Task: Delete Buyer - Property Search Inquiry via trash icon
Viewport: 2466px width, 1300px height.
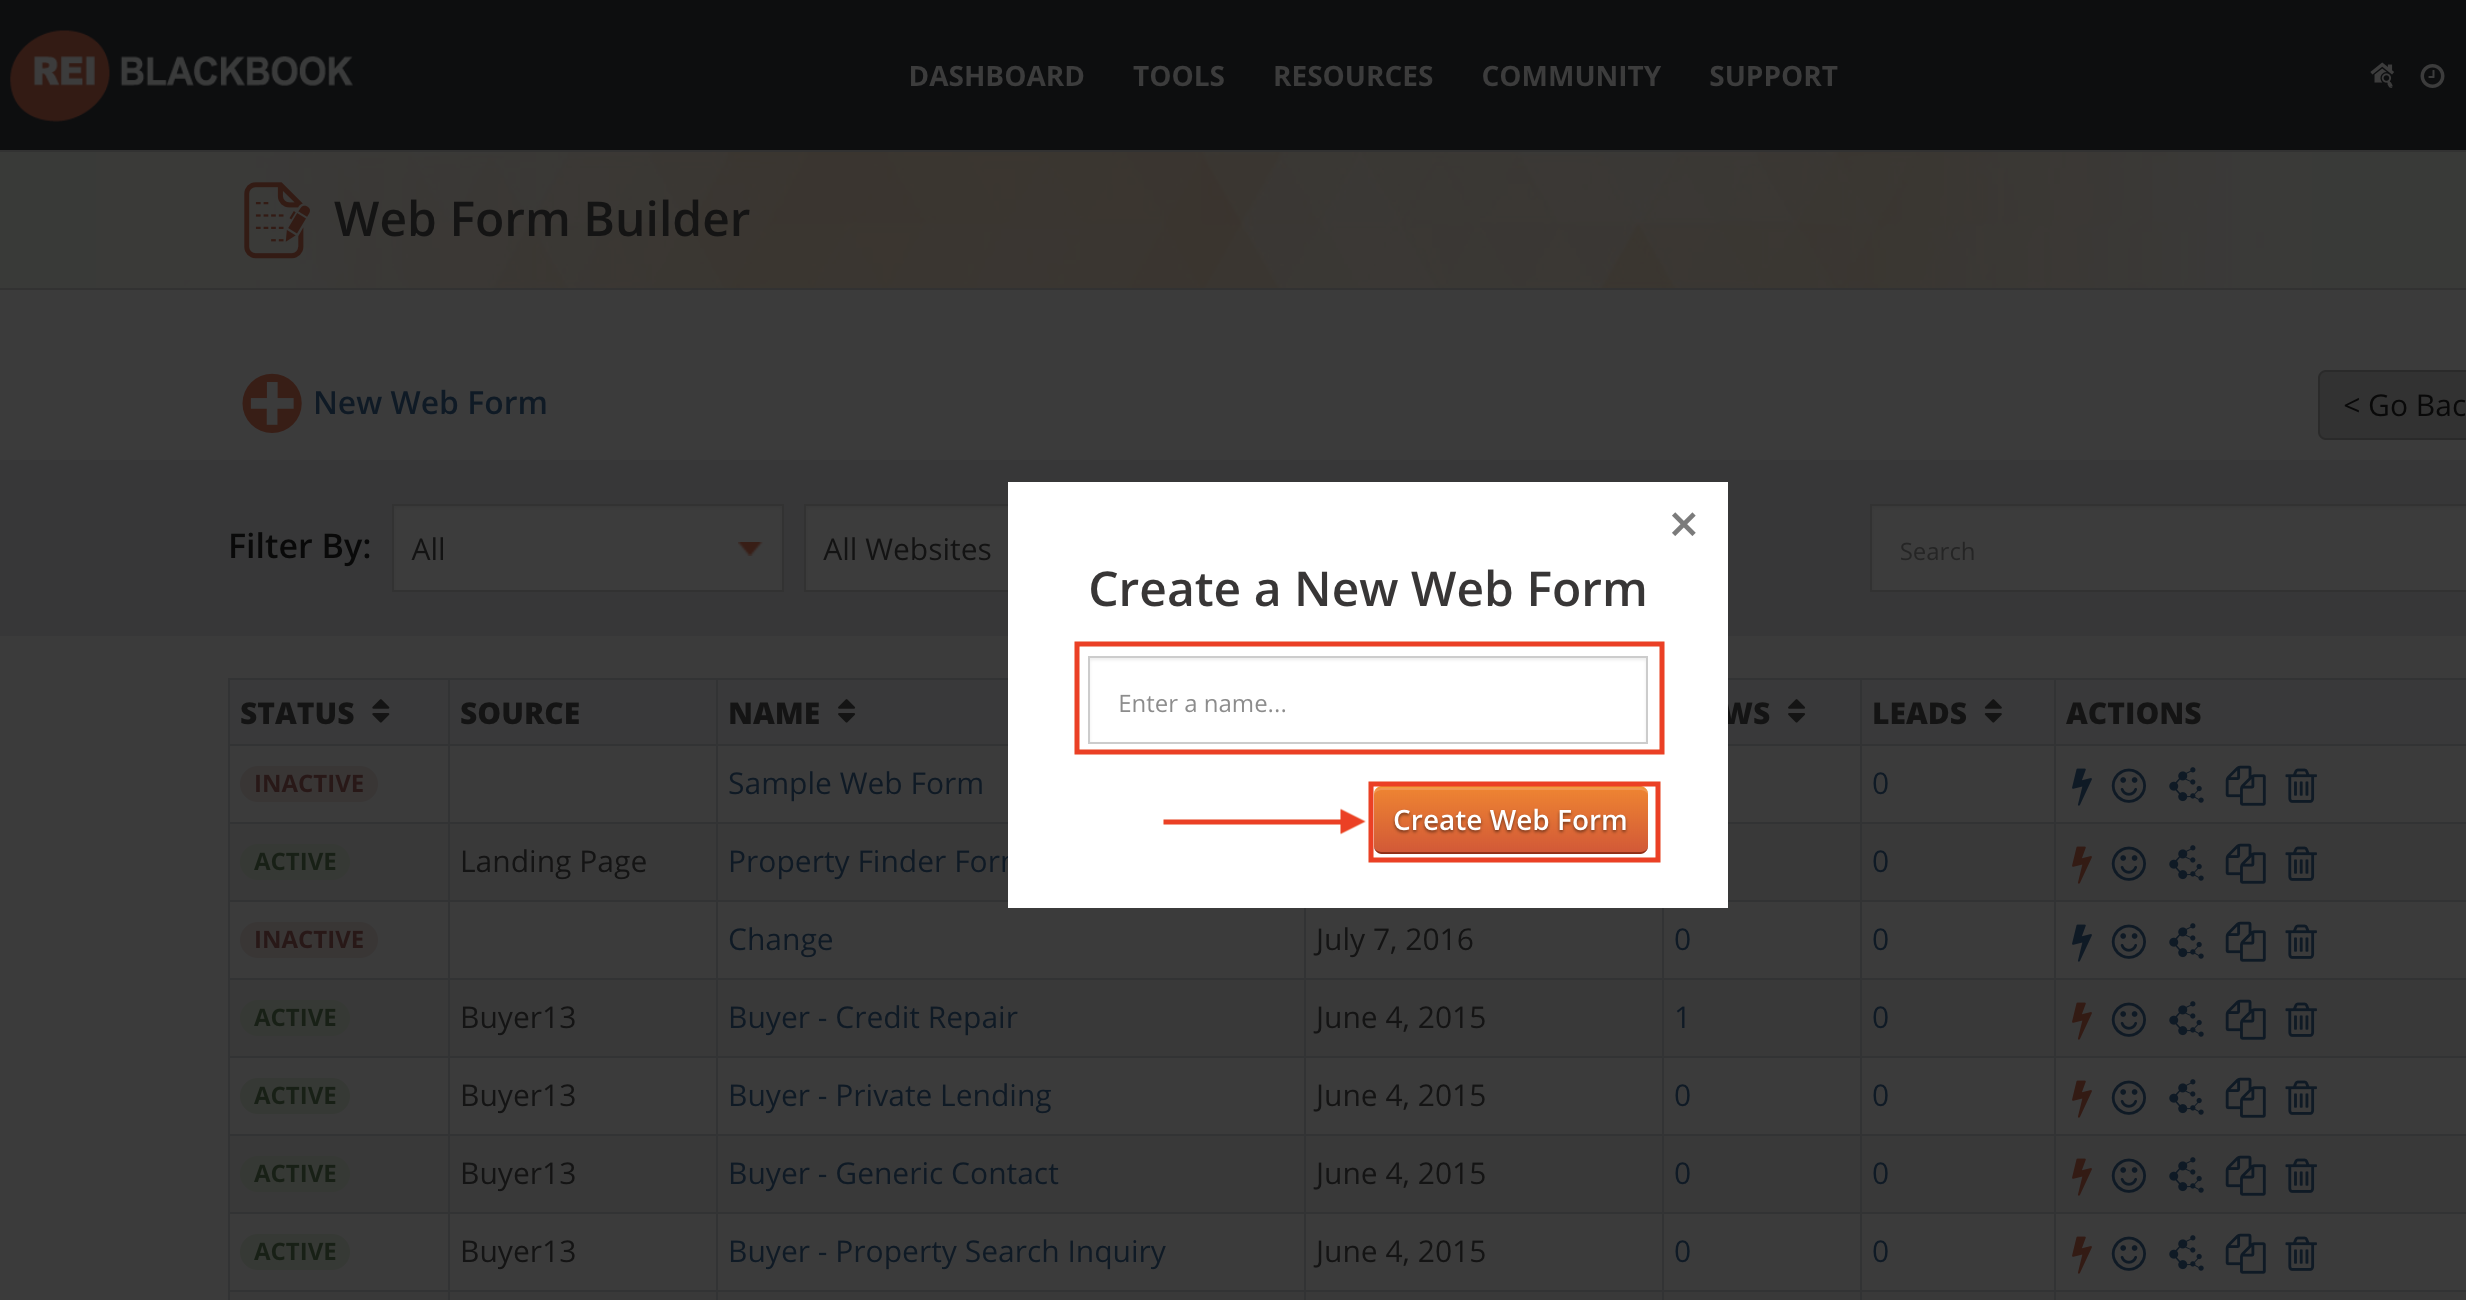Action: tap(2301, 1253)
